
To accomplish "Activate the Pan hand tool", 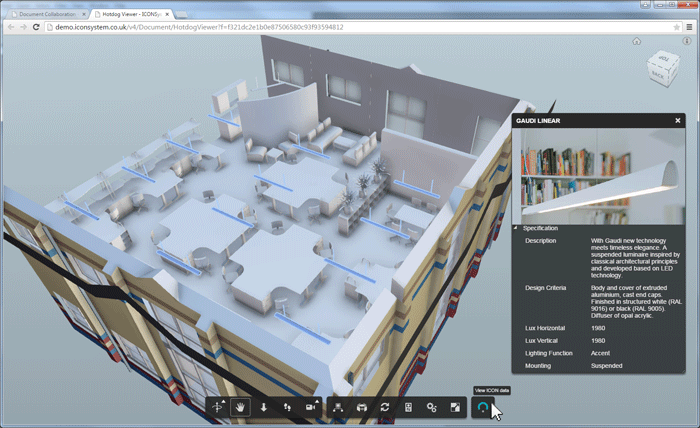I will point(240,407).
